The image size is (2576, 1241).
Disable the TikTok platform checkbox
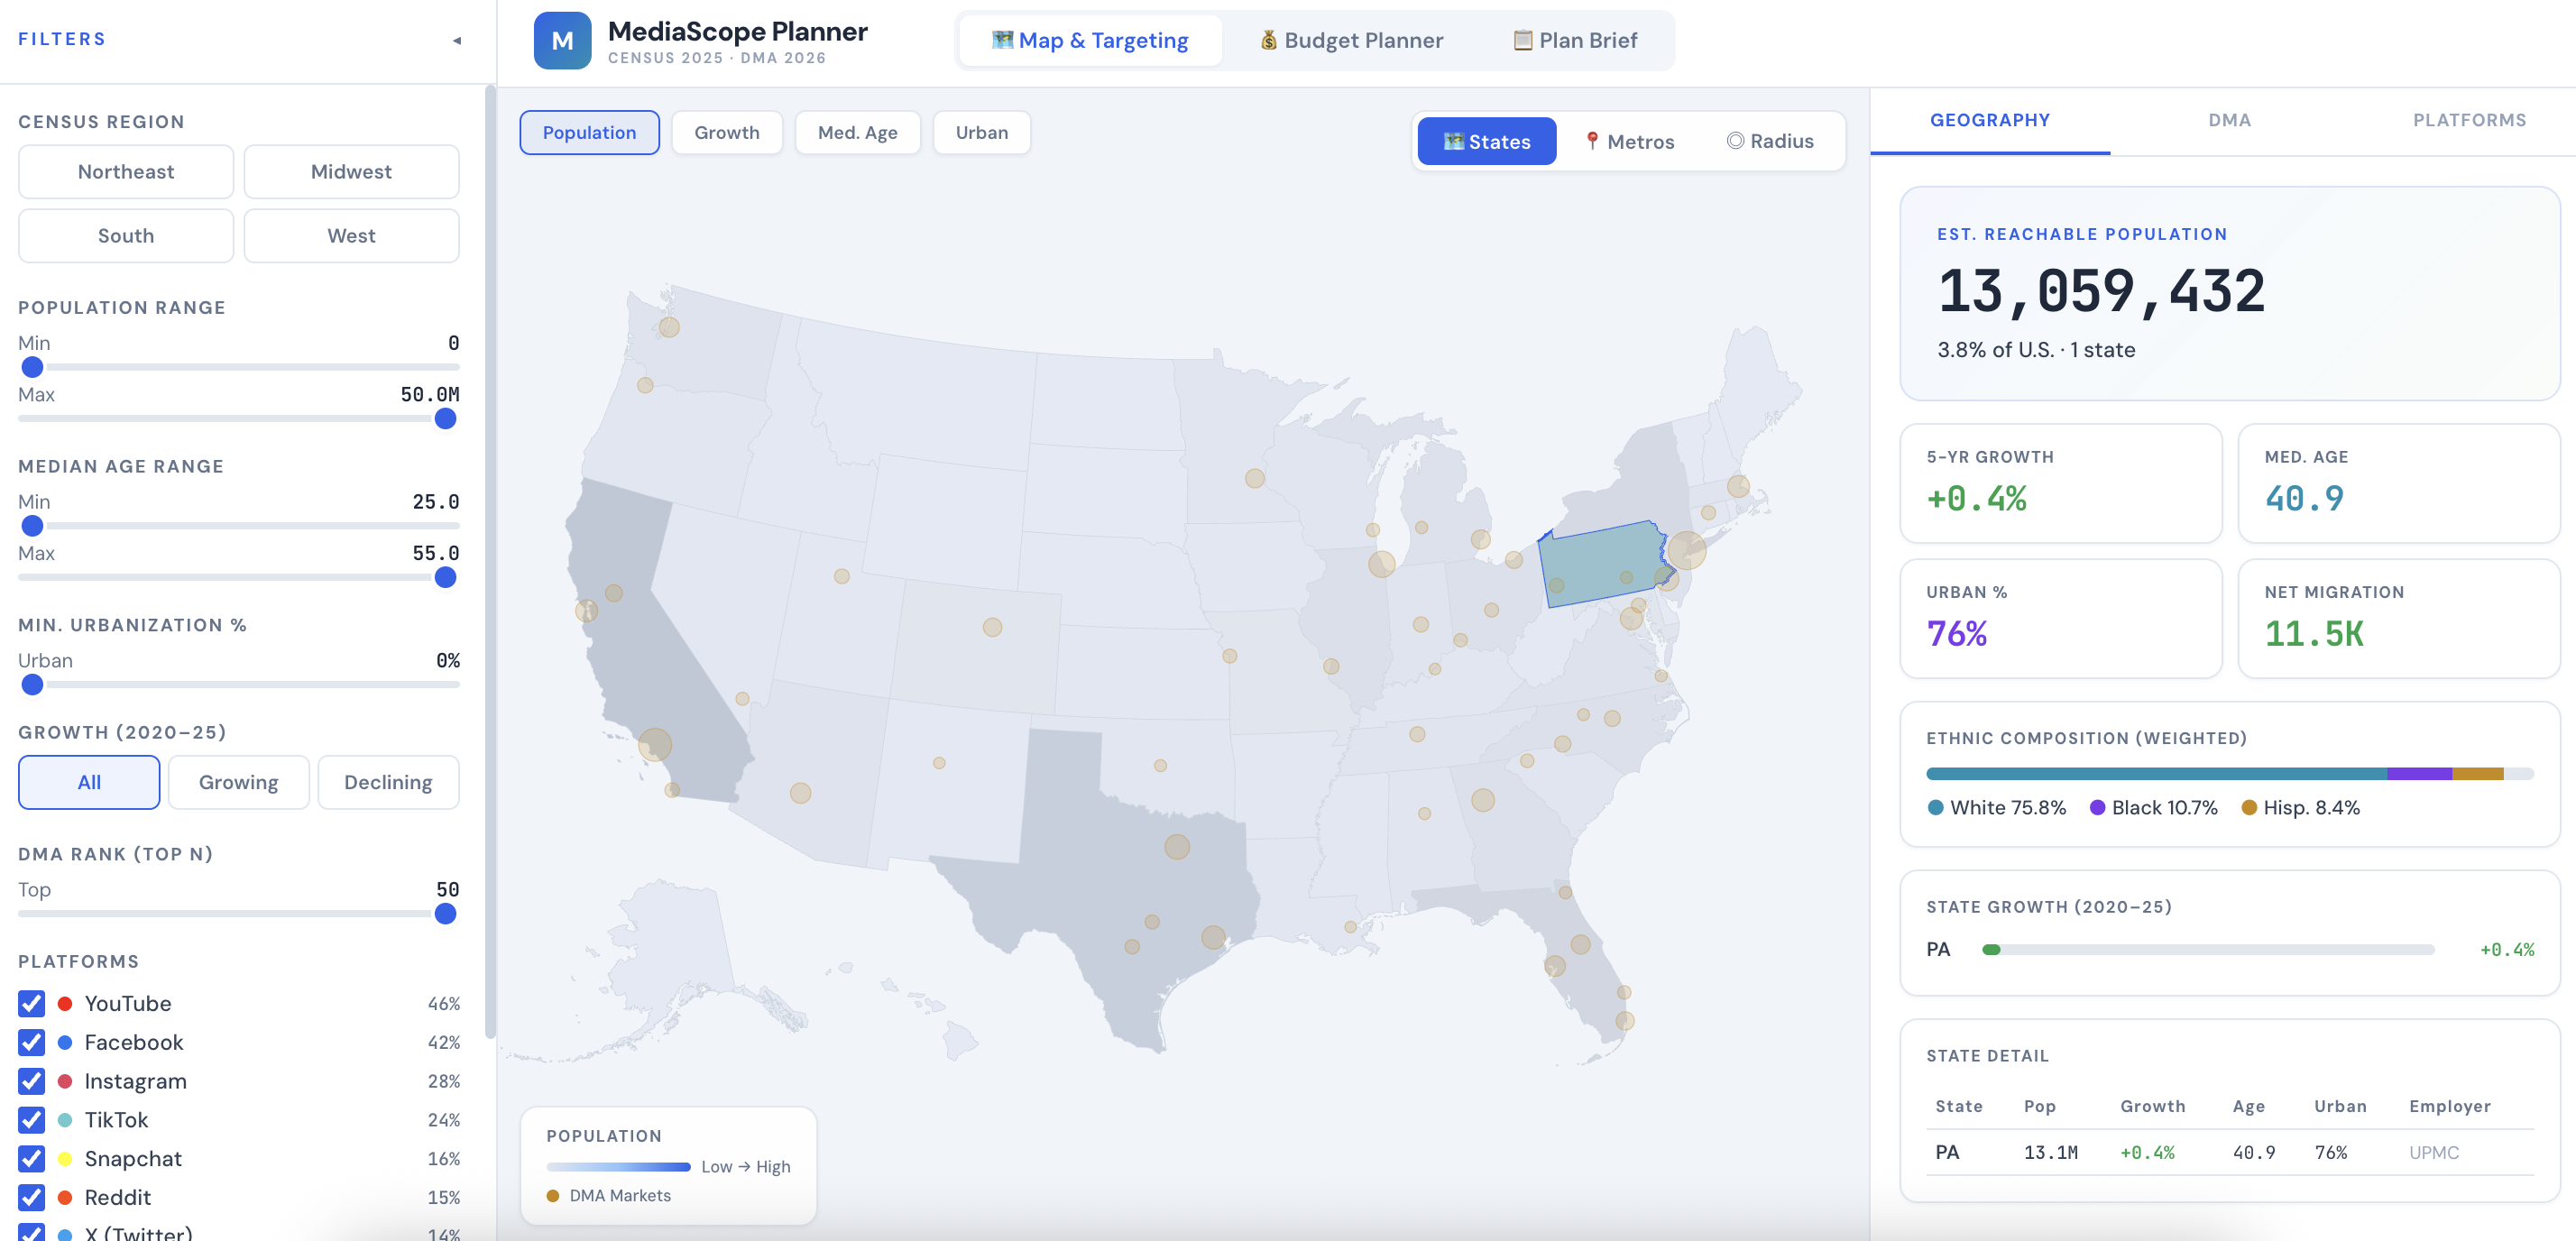click(x=31, y=1120)
